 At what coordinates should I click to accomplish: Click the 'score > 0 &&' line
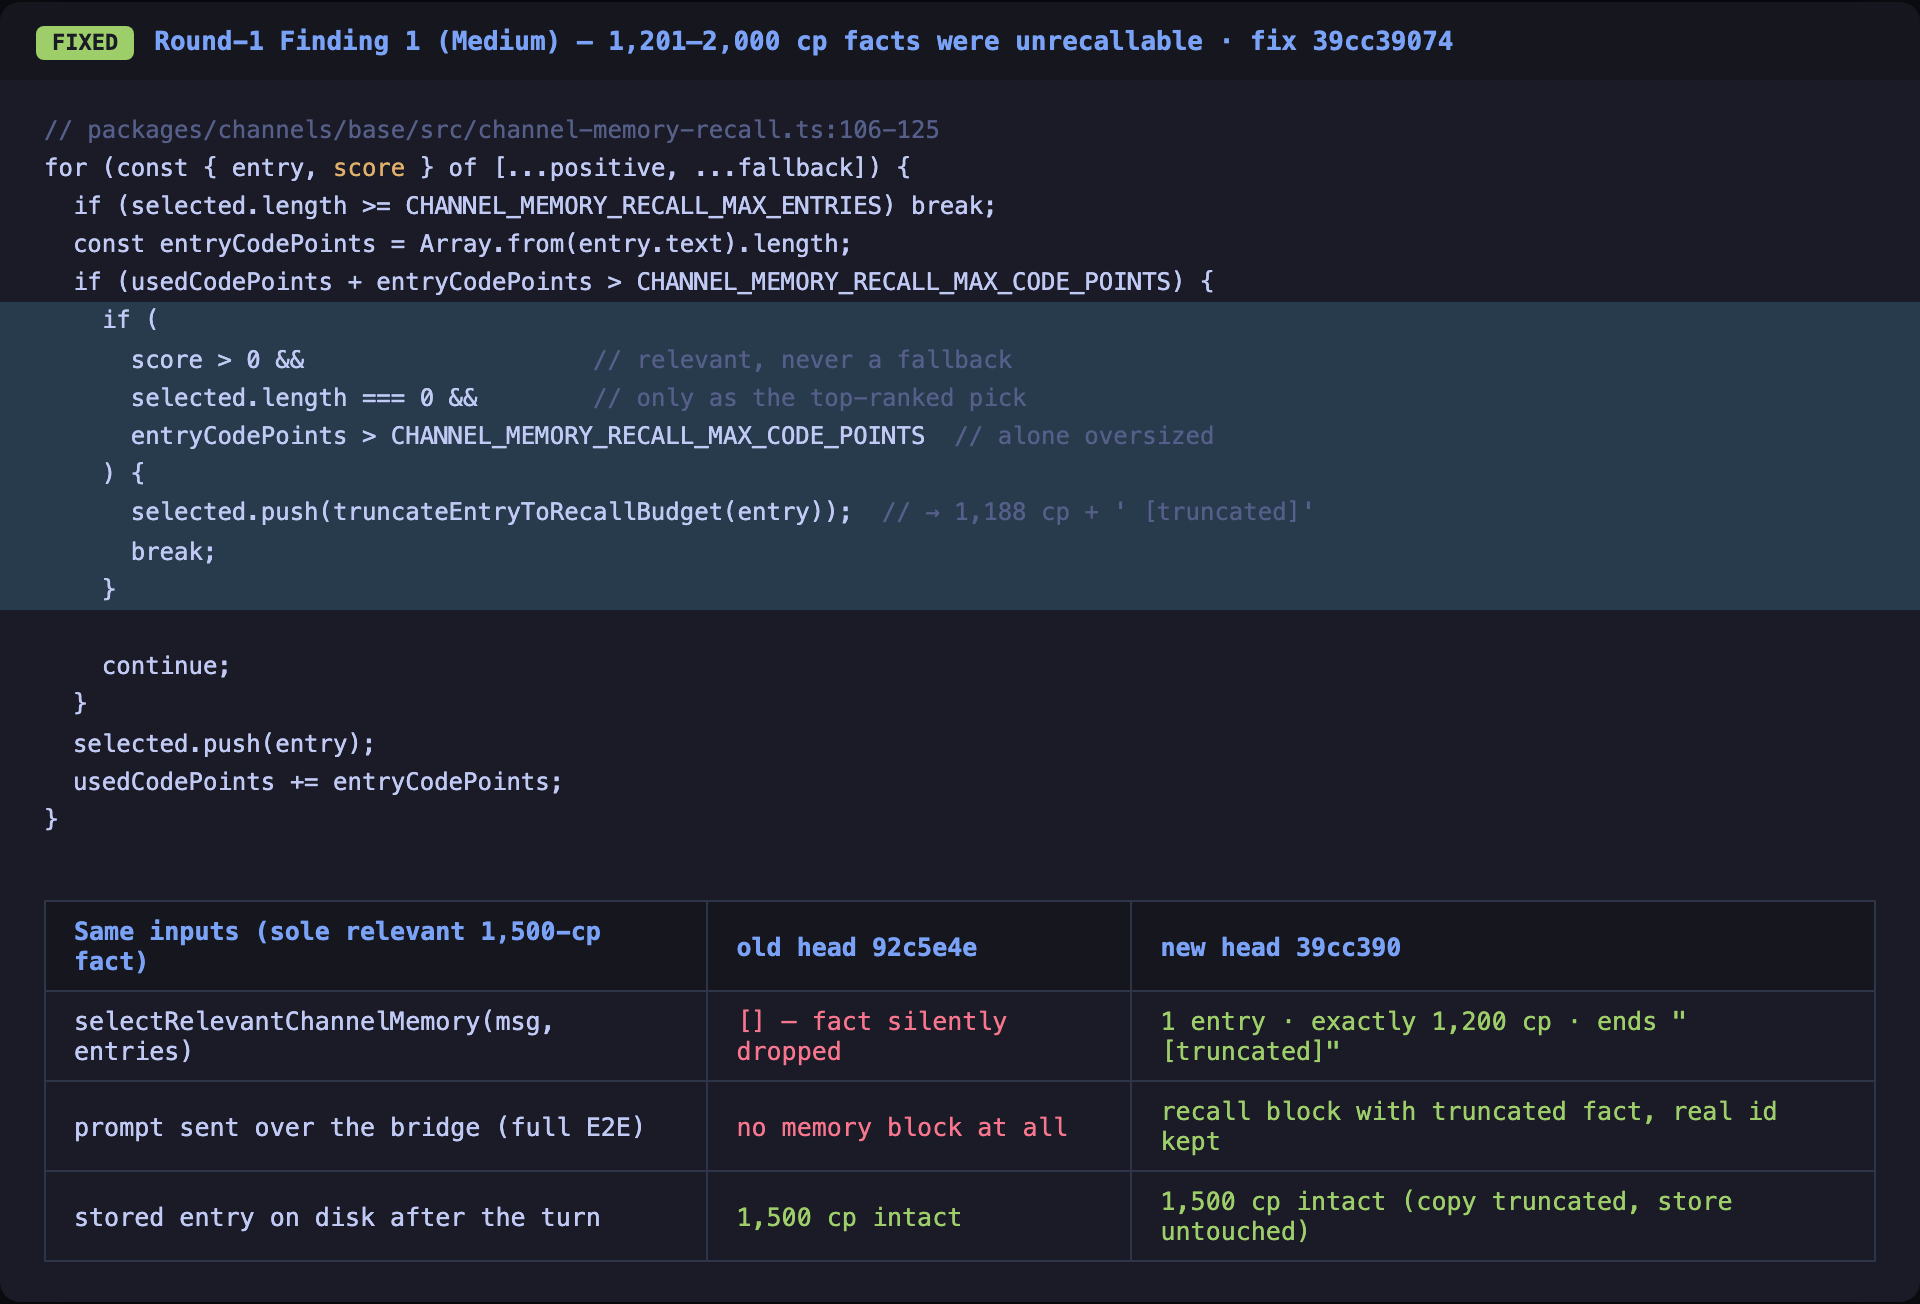(x=218, y=360)
